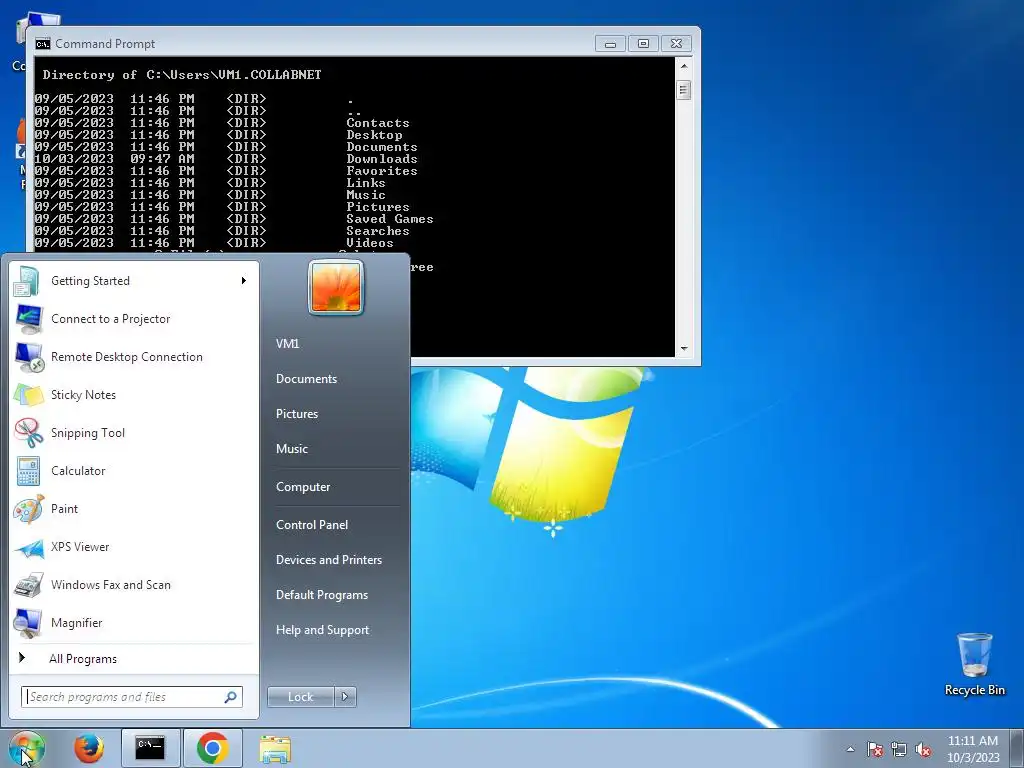Open Devices and Printers

[x=328, y=560]
